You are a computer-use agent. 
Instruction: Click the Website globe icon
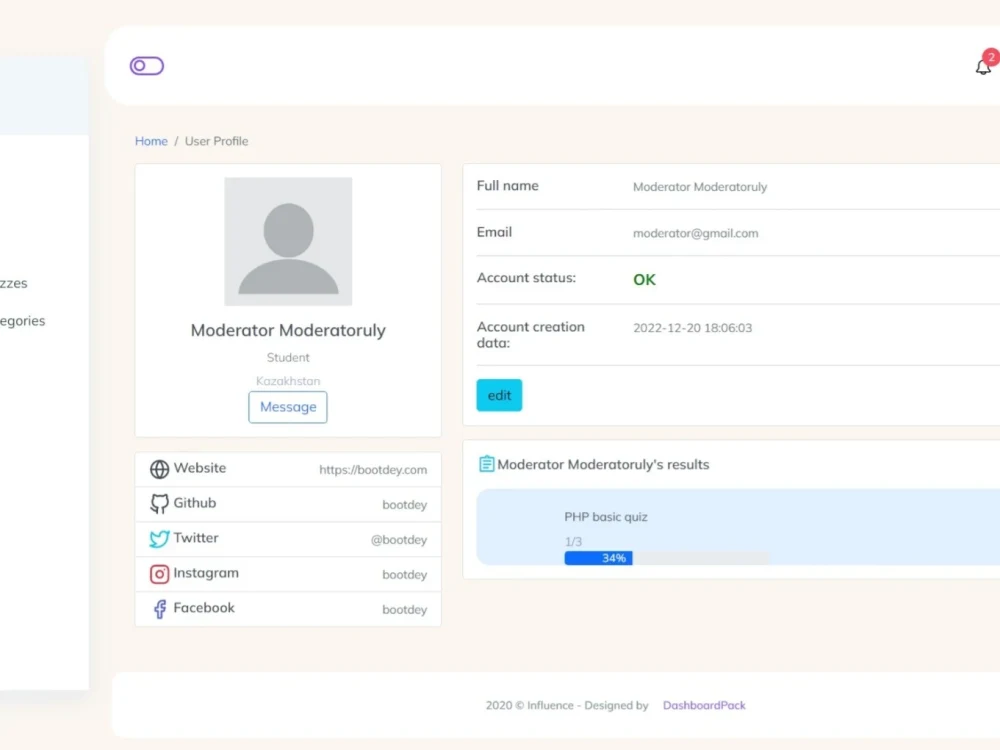(159, 468)
